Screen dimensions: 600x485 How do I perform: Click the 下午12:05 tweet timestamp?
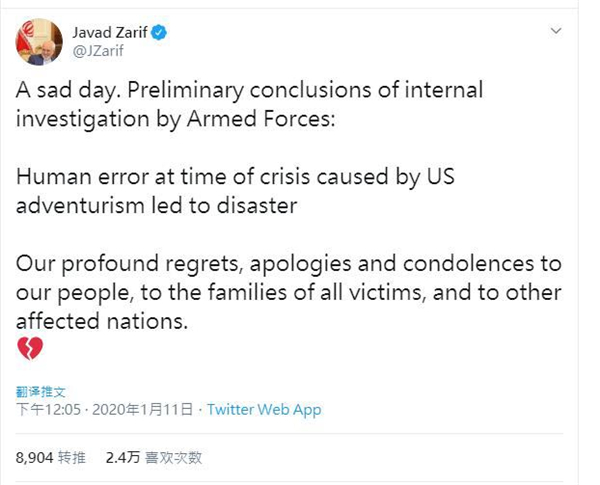(x=49, y=410)
